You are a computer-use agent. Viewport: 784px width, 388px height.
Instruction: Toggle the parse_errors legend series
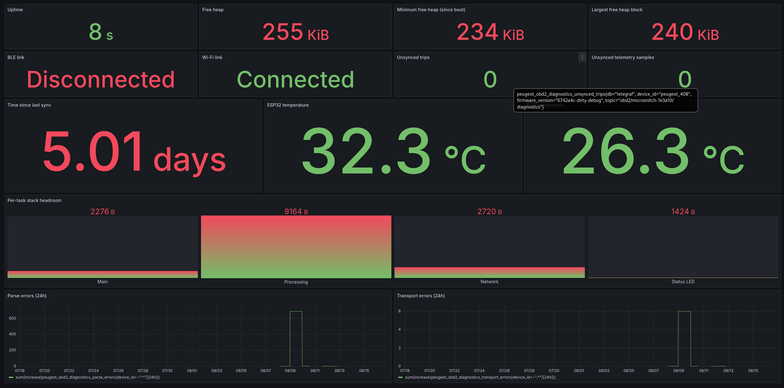click(x=89, y=377)
